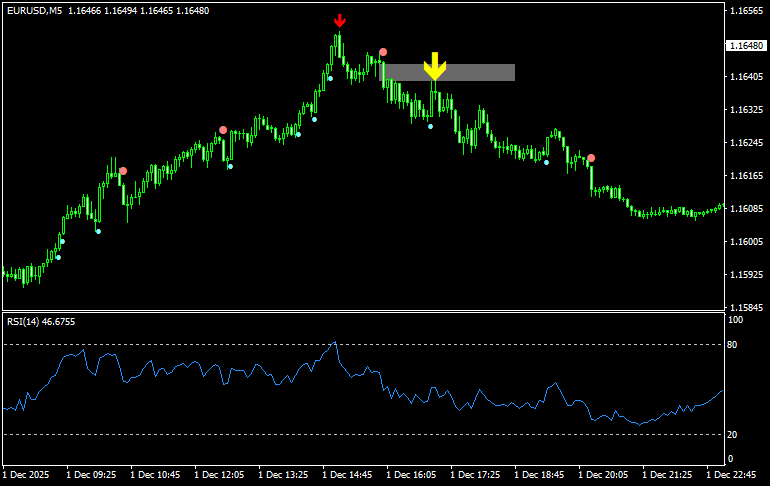
Task: Click the 1.15845 price axis label
Action: pos(746,307)
